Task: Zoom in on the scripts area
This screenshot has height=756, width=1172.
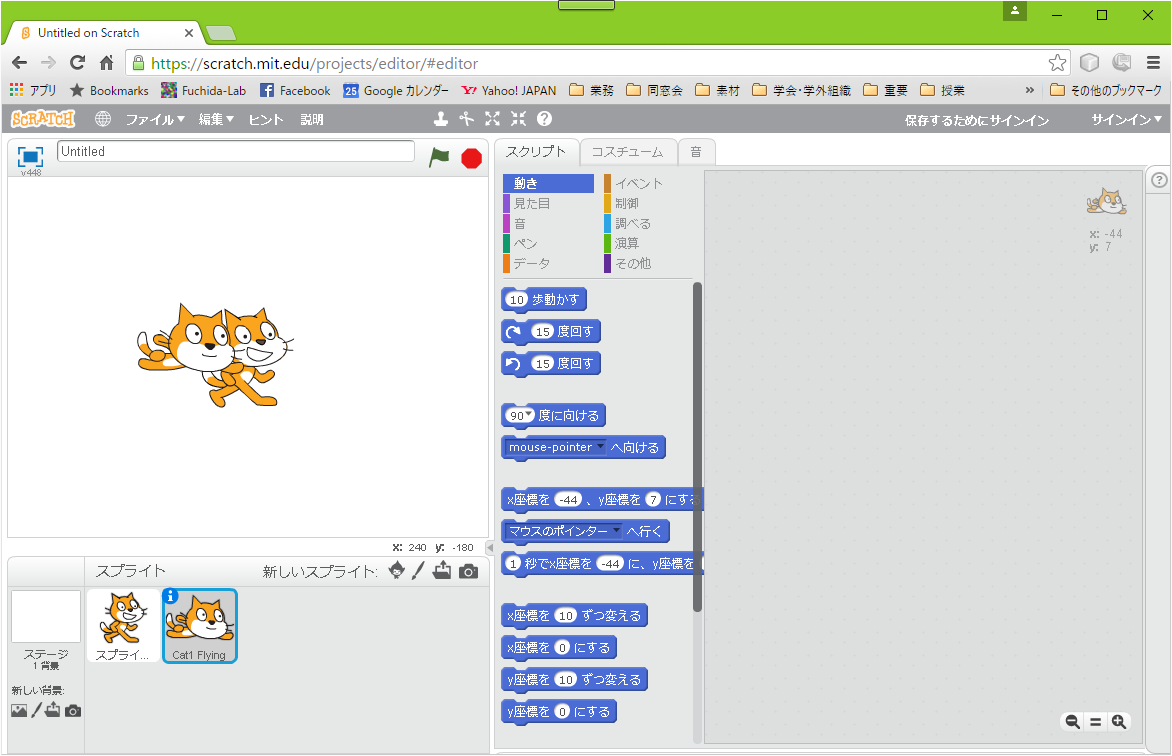Action: coord(1119,721)
